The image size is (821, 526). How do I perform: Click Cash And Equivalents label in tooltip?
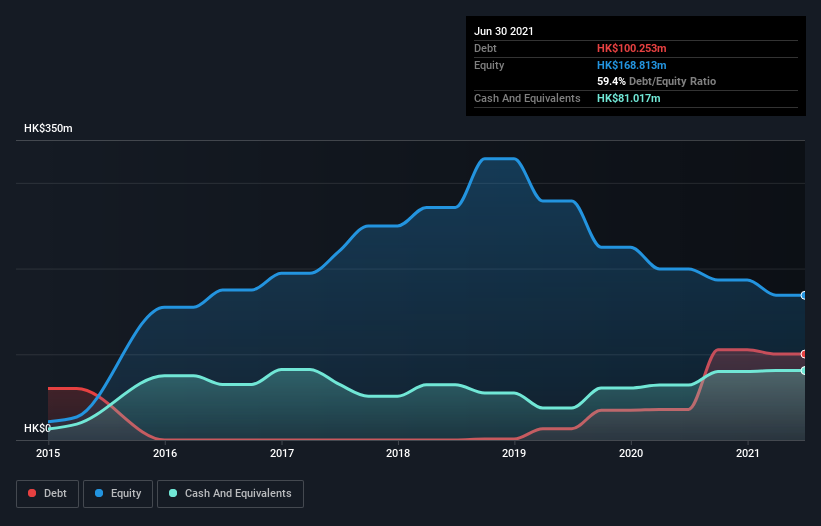pos(527,98)
